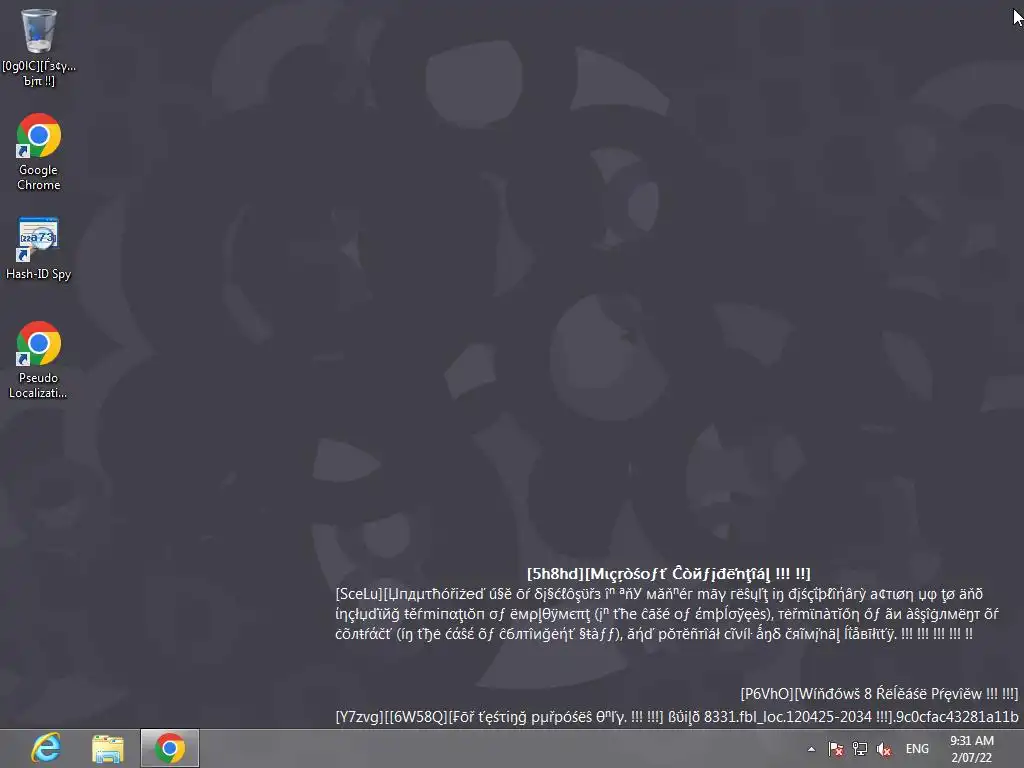Image resolution: width=1024 pixels, height=768 pixels.
Task: Select the Google Chrome desktop shortcut
Action: (39, 152)
